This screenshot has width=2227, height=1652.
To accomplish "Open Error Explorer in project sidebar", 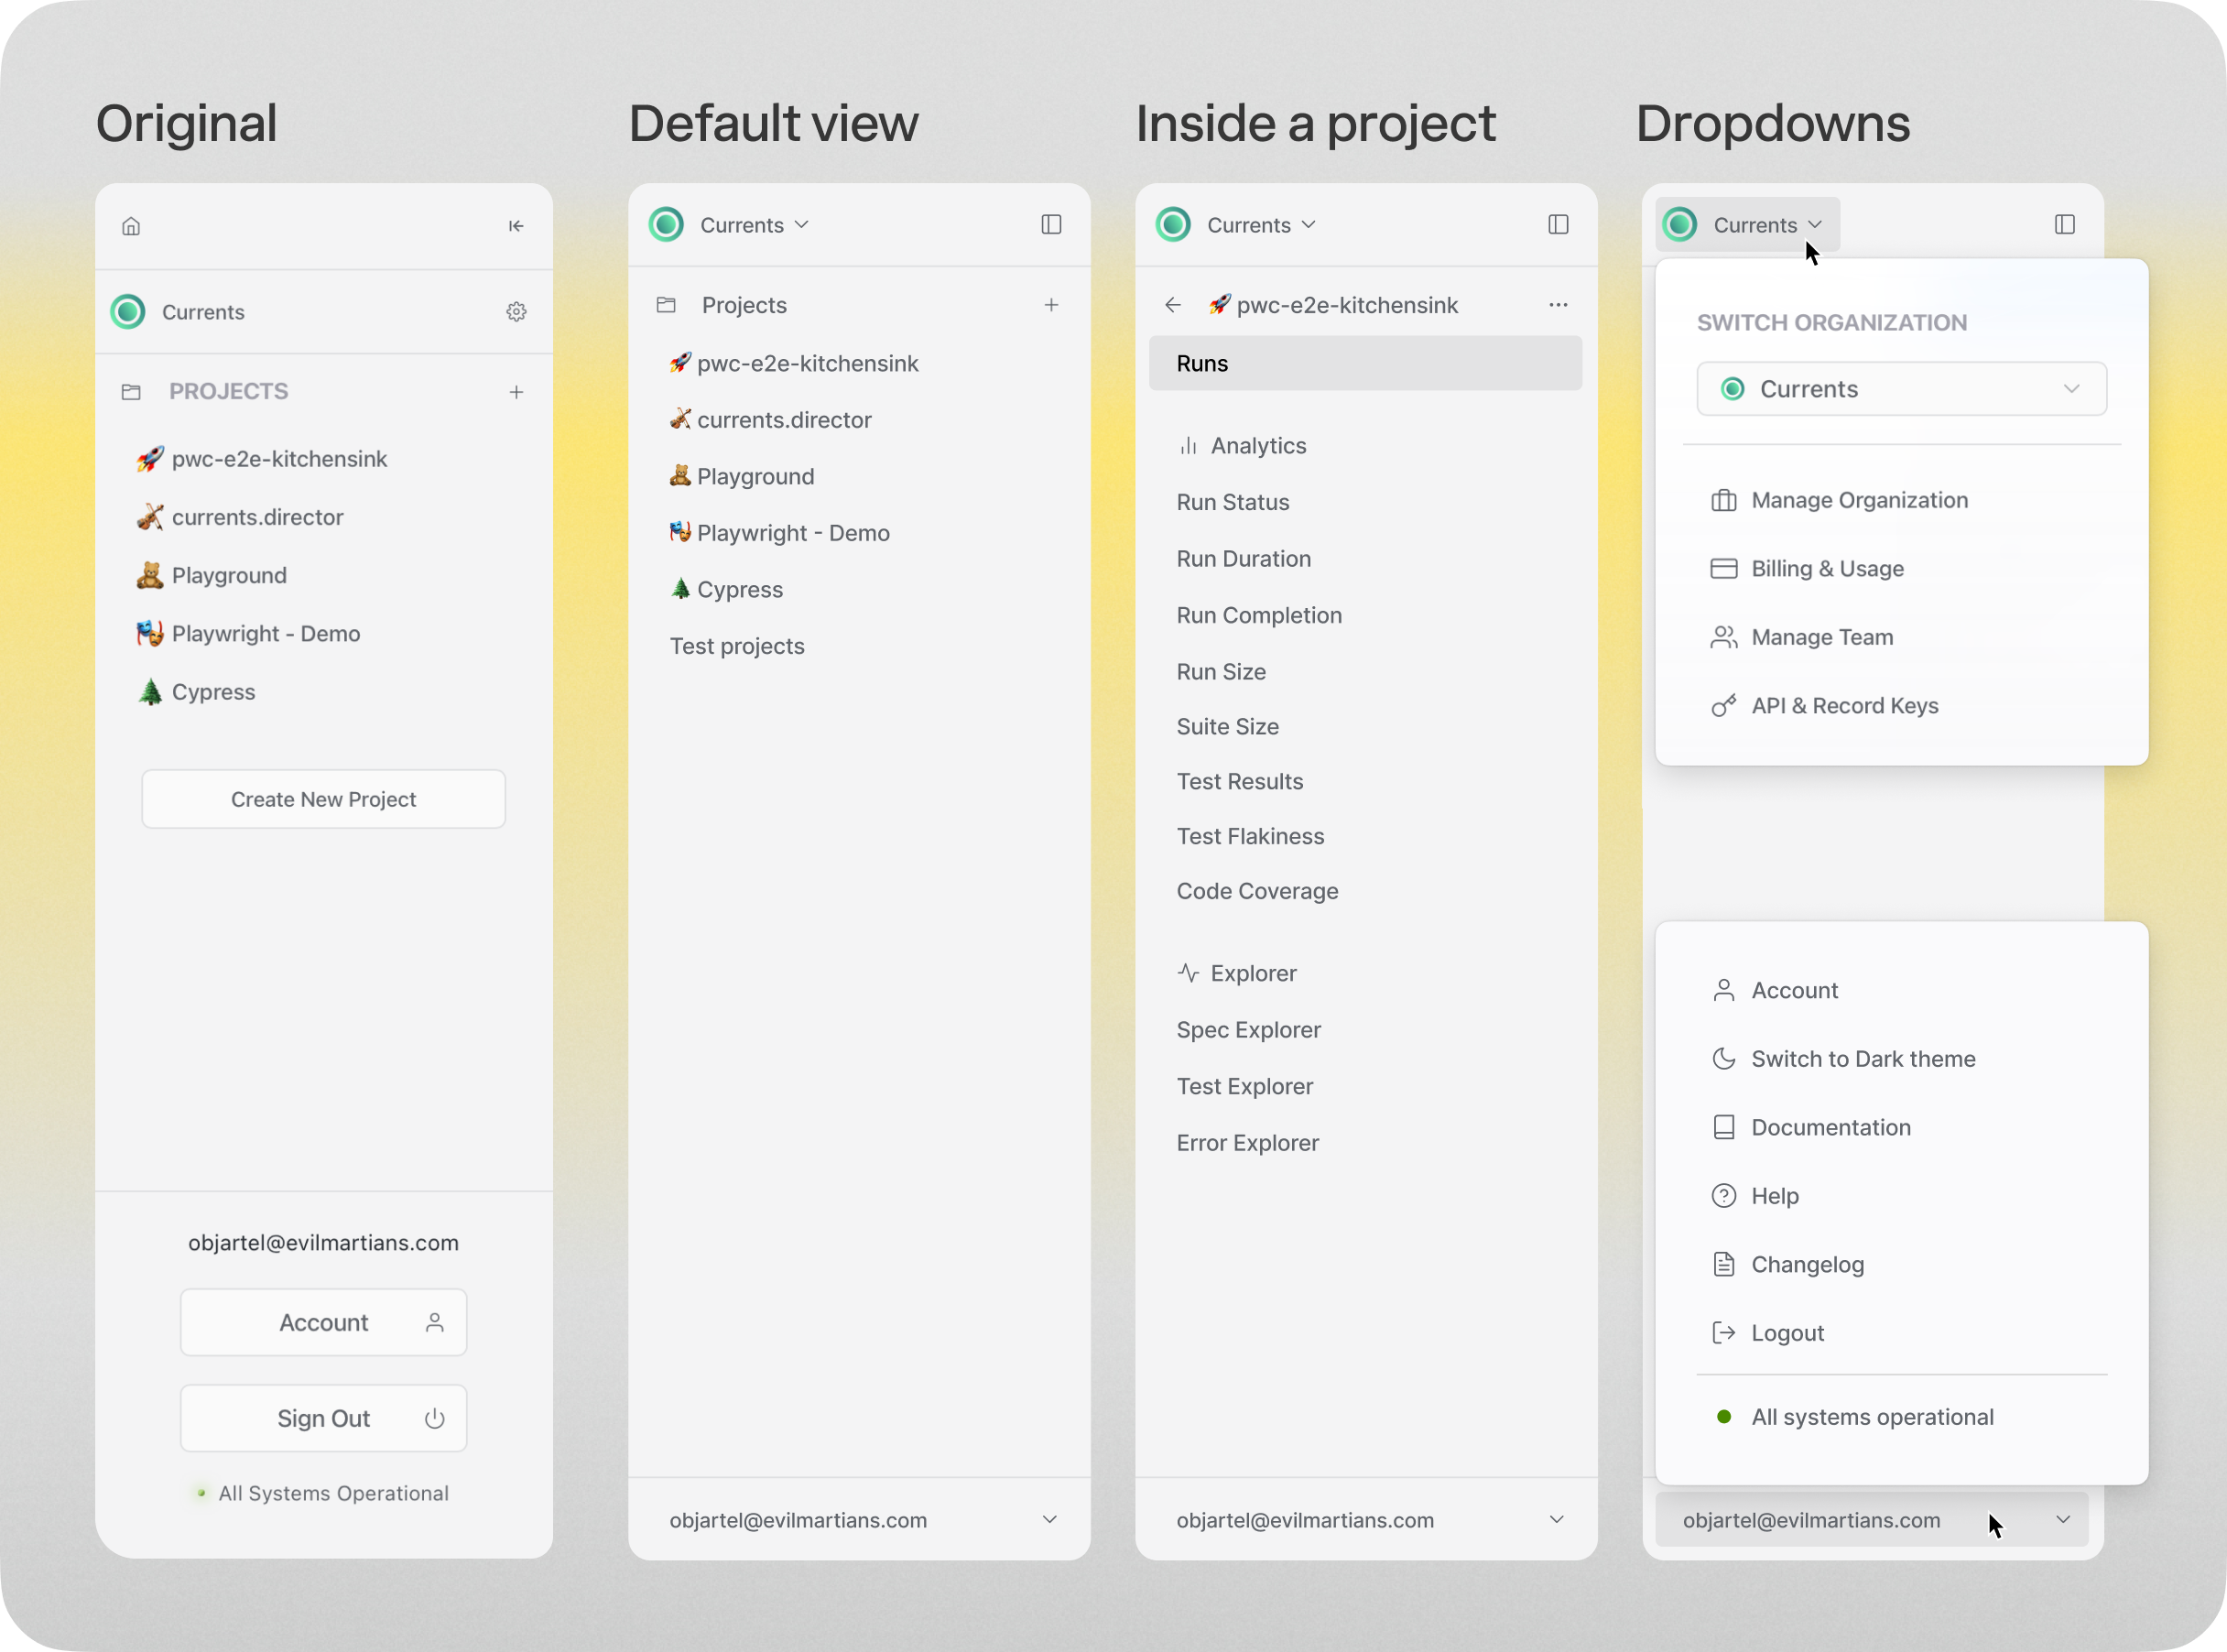I will (x=1247, y=1143).
